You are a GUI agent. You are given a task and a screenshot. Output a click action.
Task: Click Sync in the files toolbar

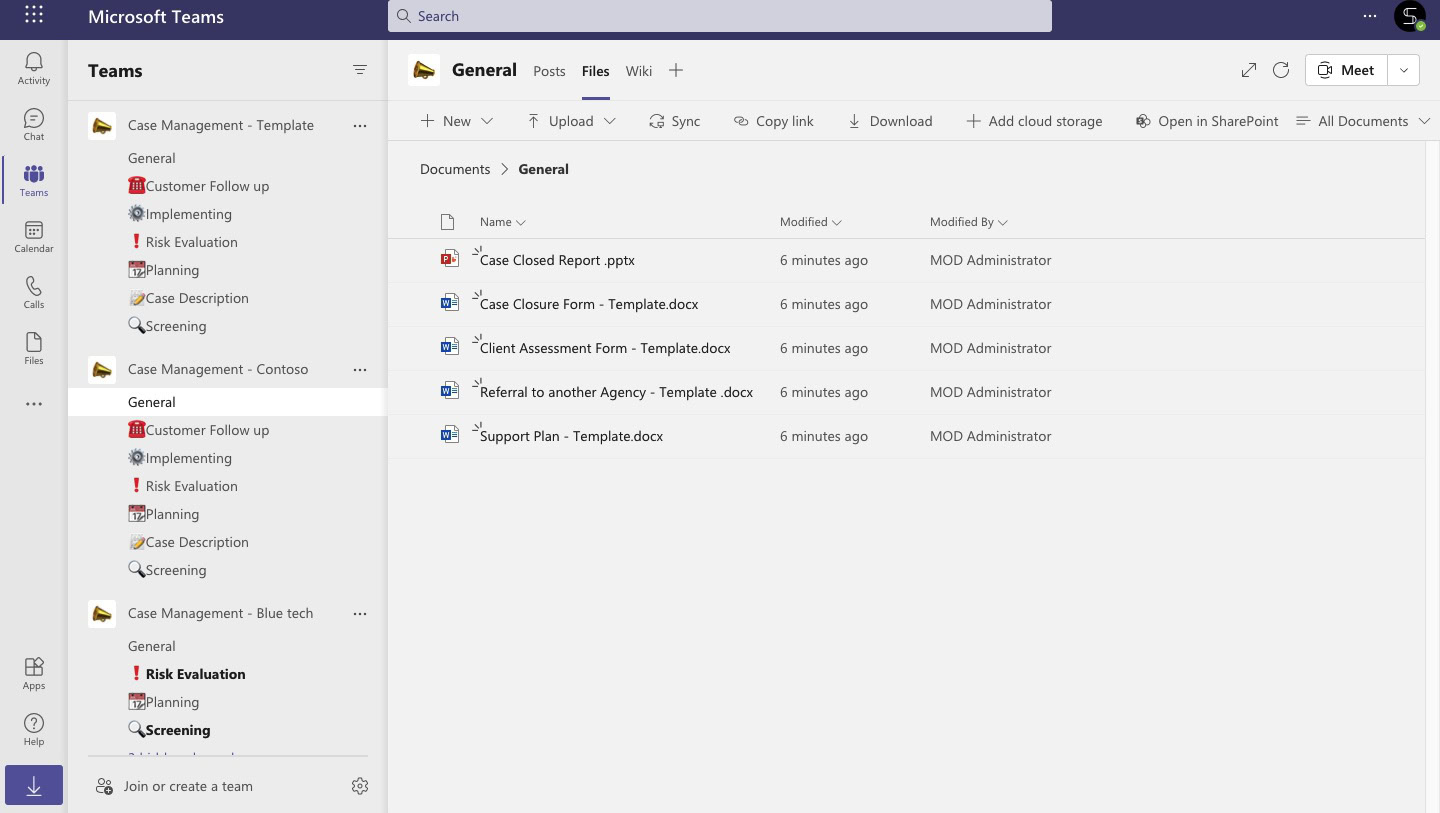[674, 121]
